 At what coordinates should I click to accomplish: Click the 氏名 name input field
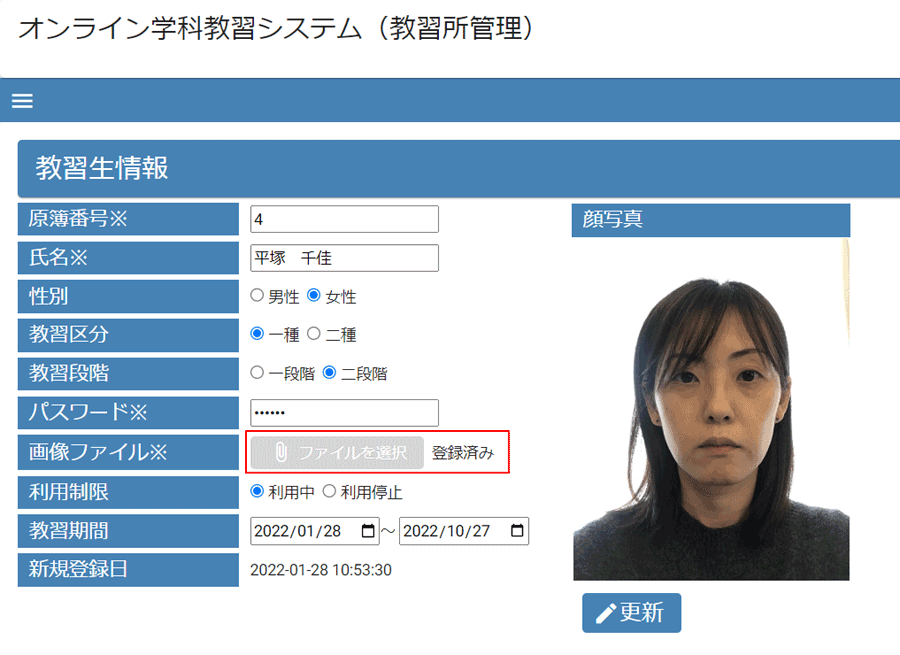[344, 258]
